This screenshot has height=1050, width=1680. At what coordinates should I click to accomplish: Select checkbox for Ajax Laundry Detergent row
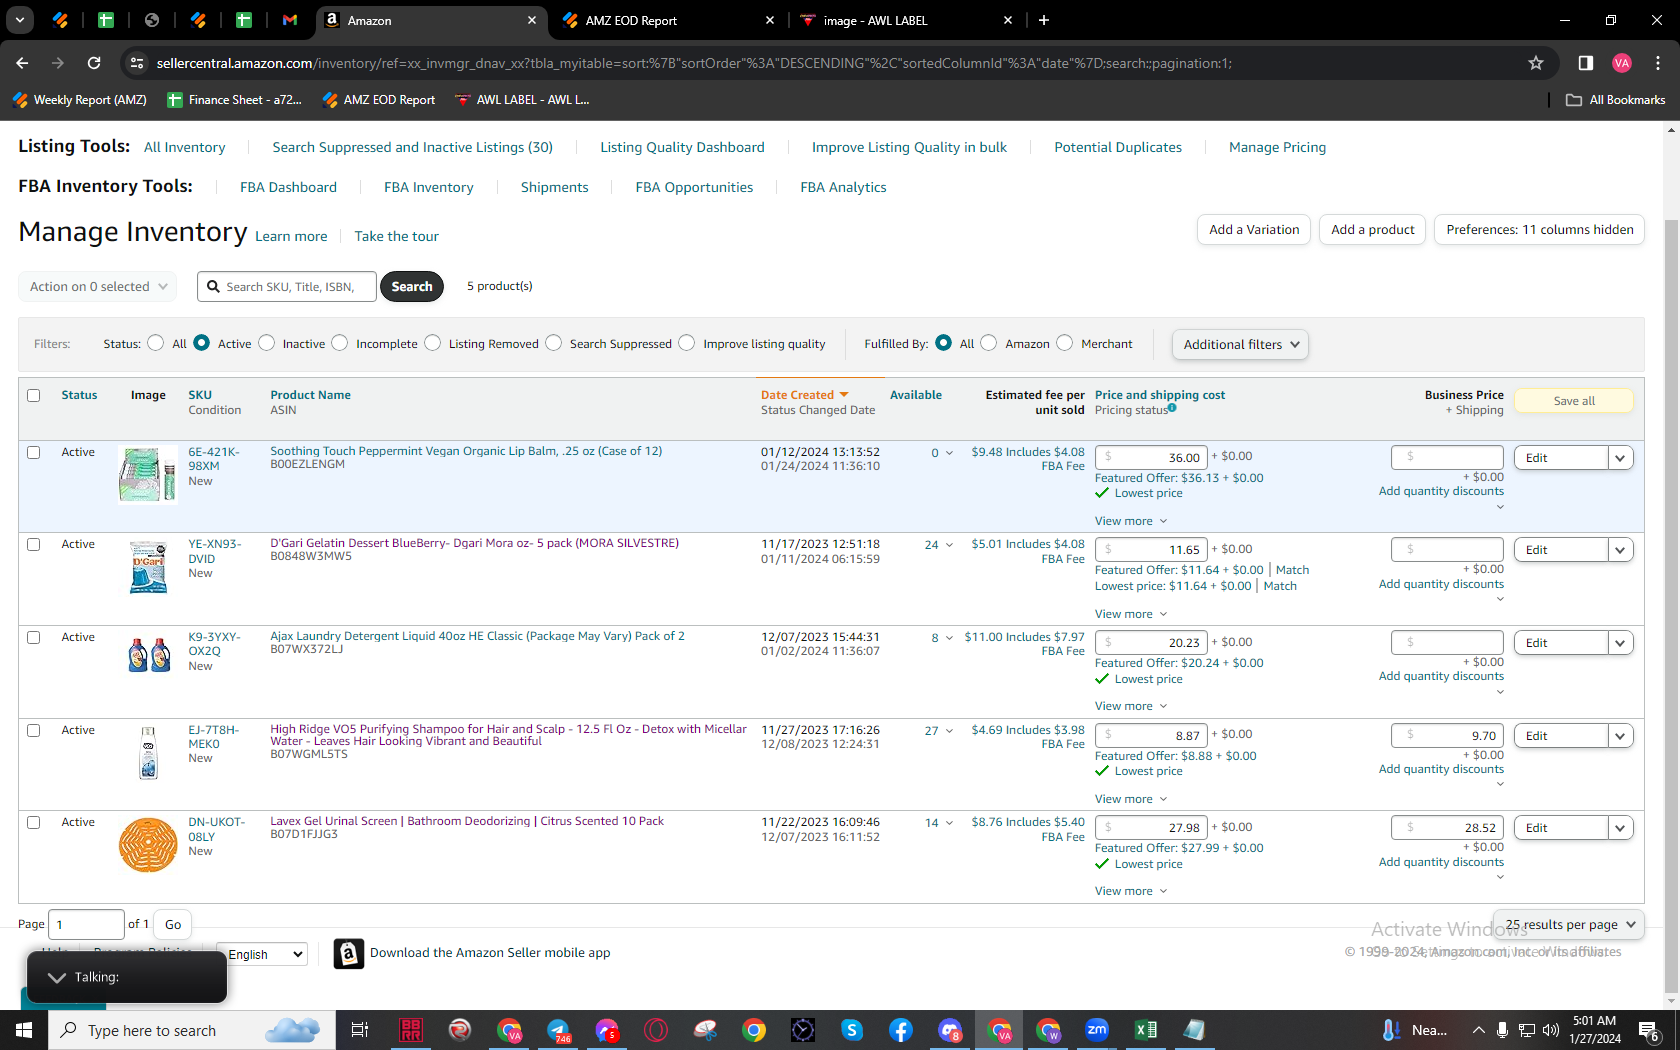click(x=33, y=638)
